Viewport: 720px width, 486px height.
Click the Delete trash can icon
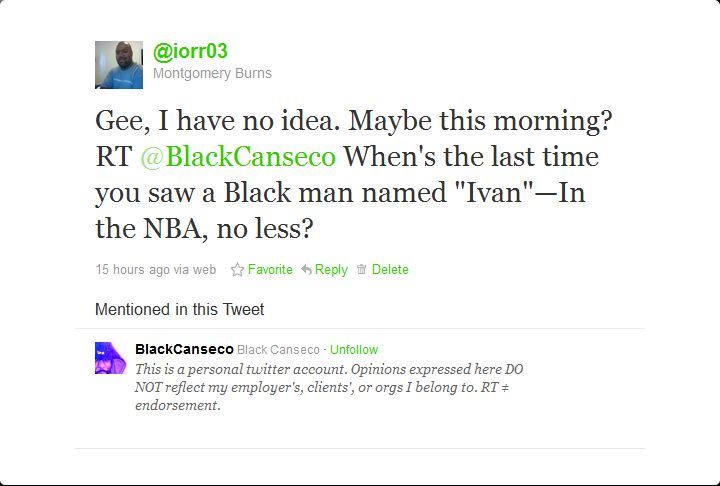[362, 269]
